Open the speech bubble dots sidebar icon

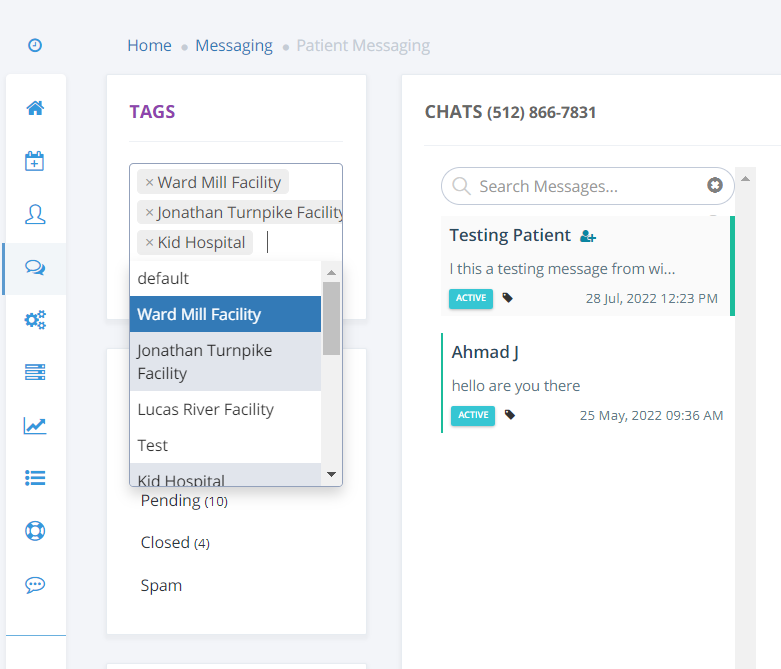35,585
